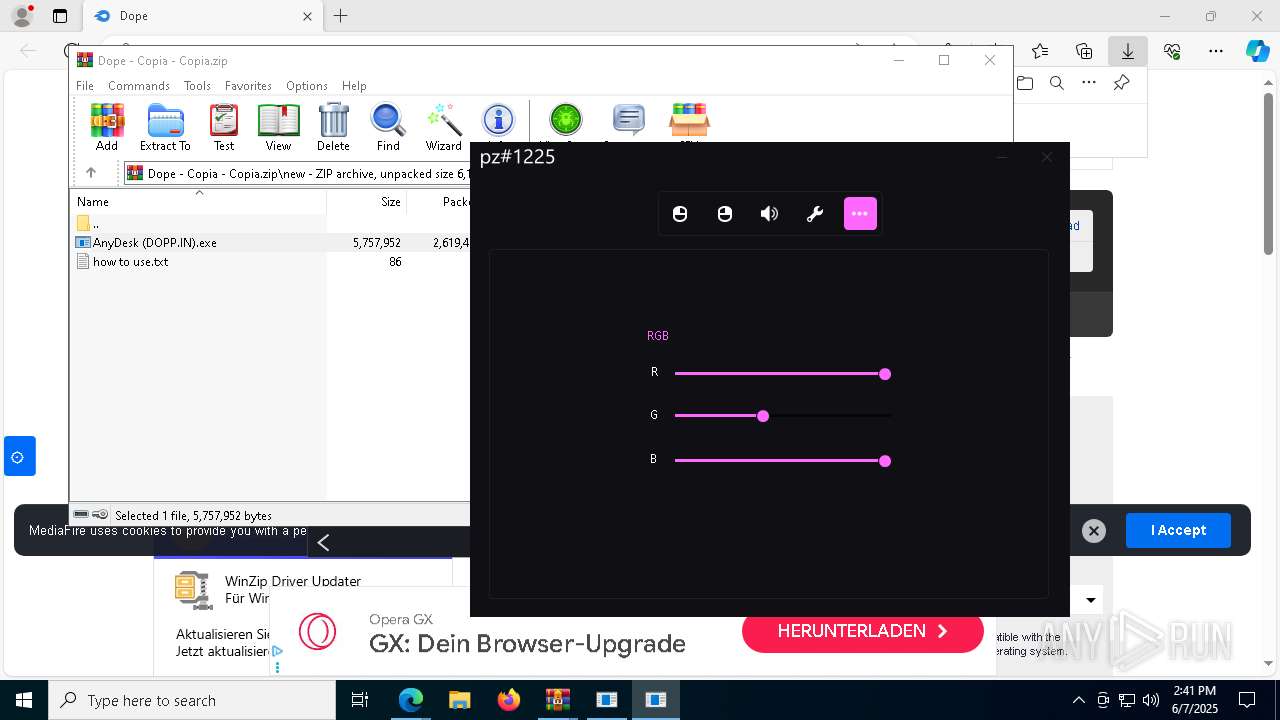Screen dimensions: 1280x720
Task: Click the Extract To icon in WinRAR
Action: pos(165,128)
